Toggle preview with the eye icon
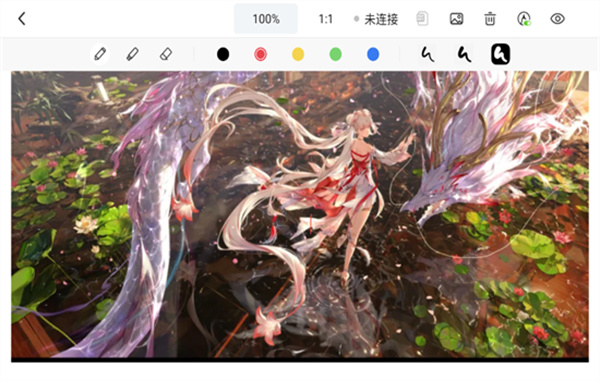This screenshot has height=381, width=600. [558, 19]
